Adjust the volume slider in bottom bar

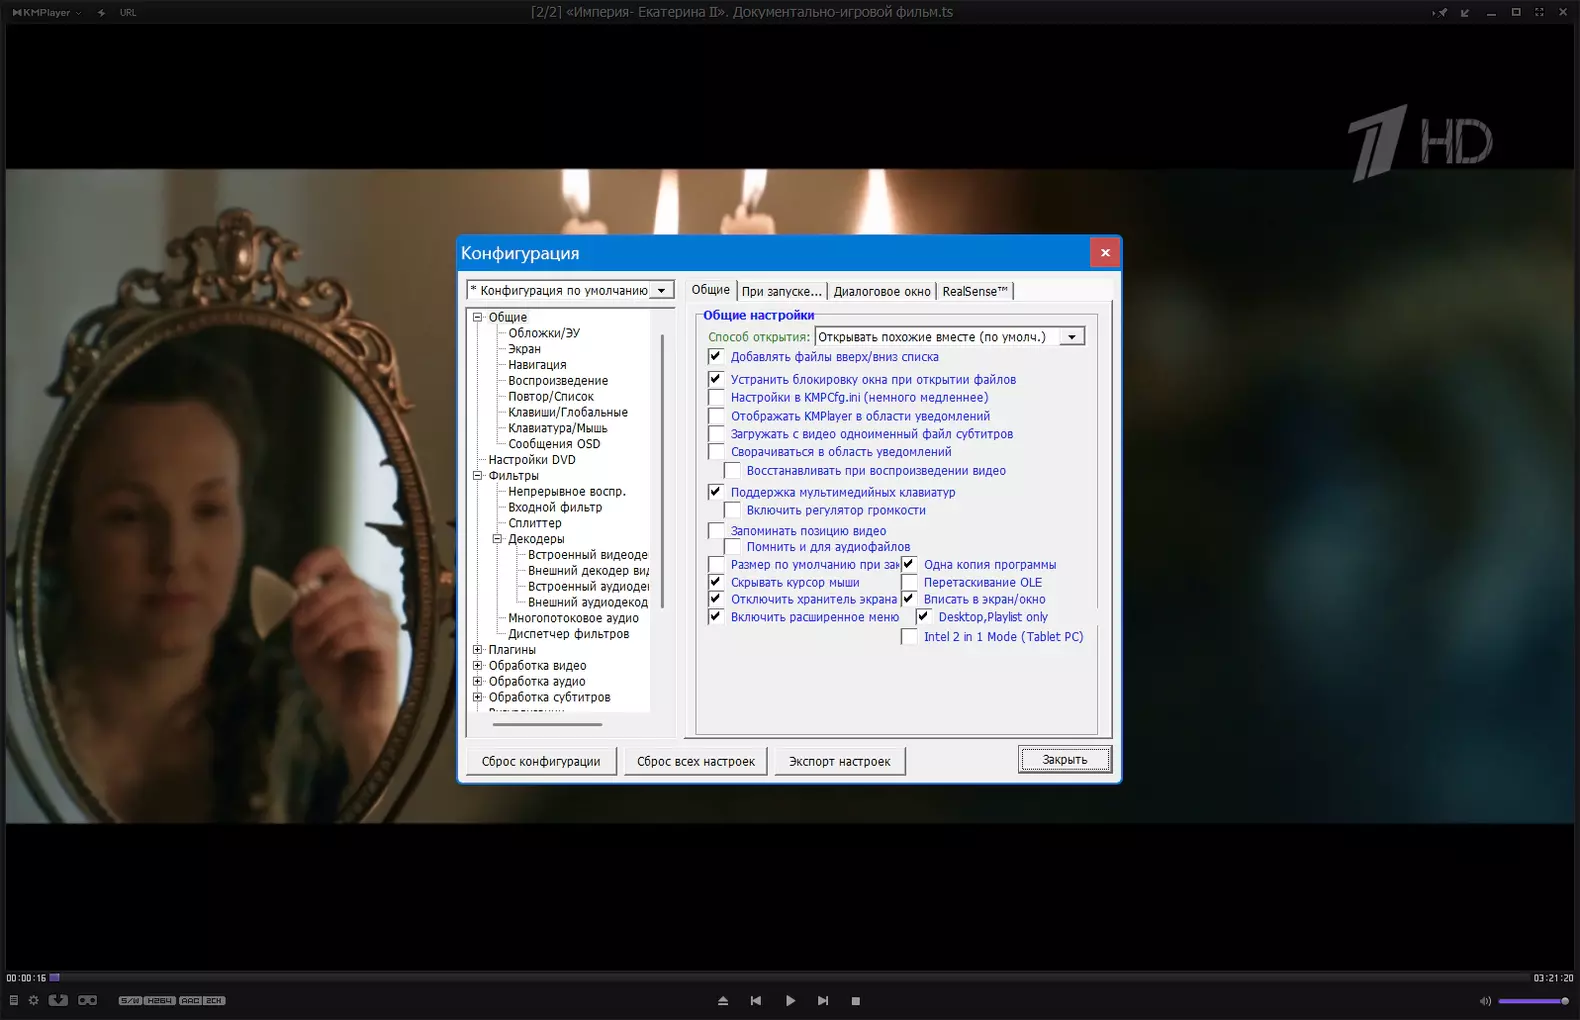1533,1001
